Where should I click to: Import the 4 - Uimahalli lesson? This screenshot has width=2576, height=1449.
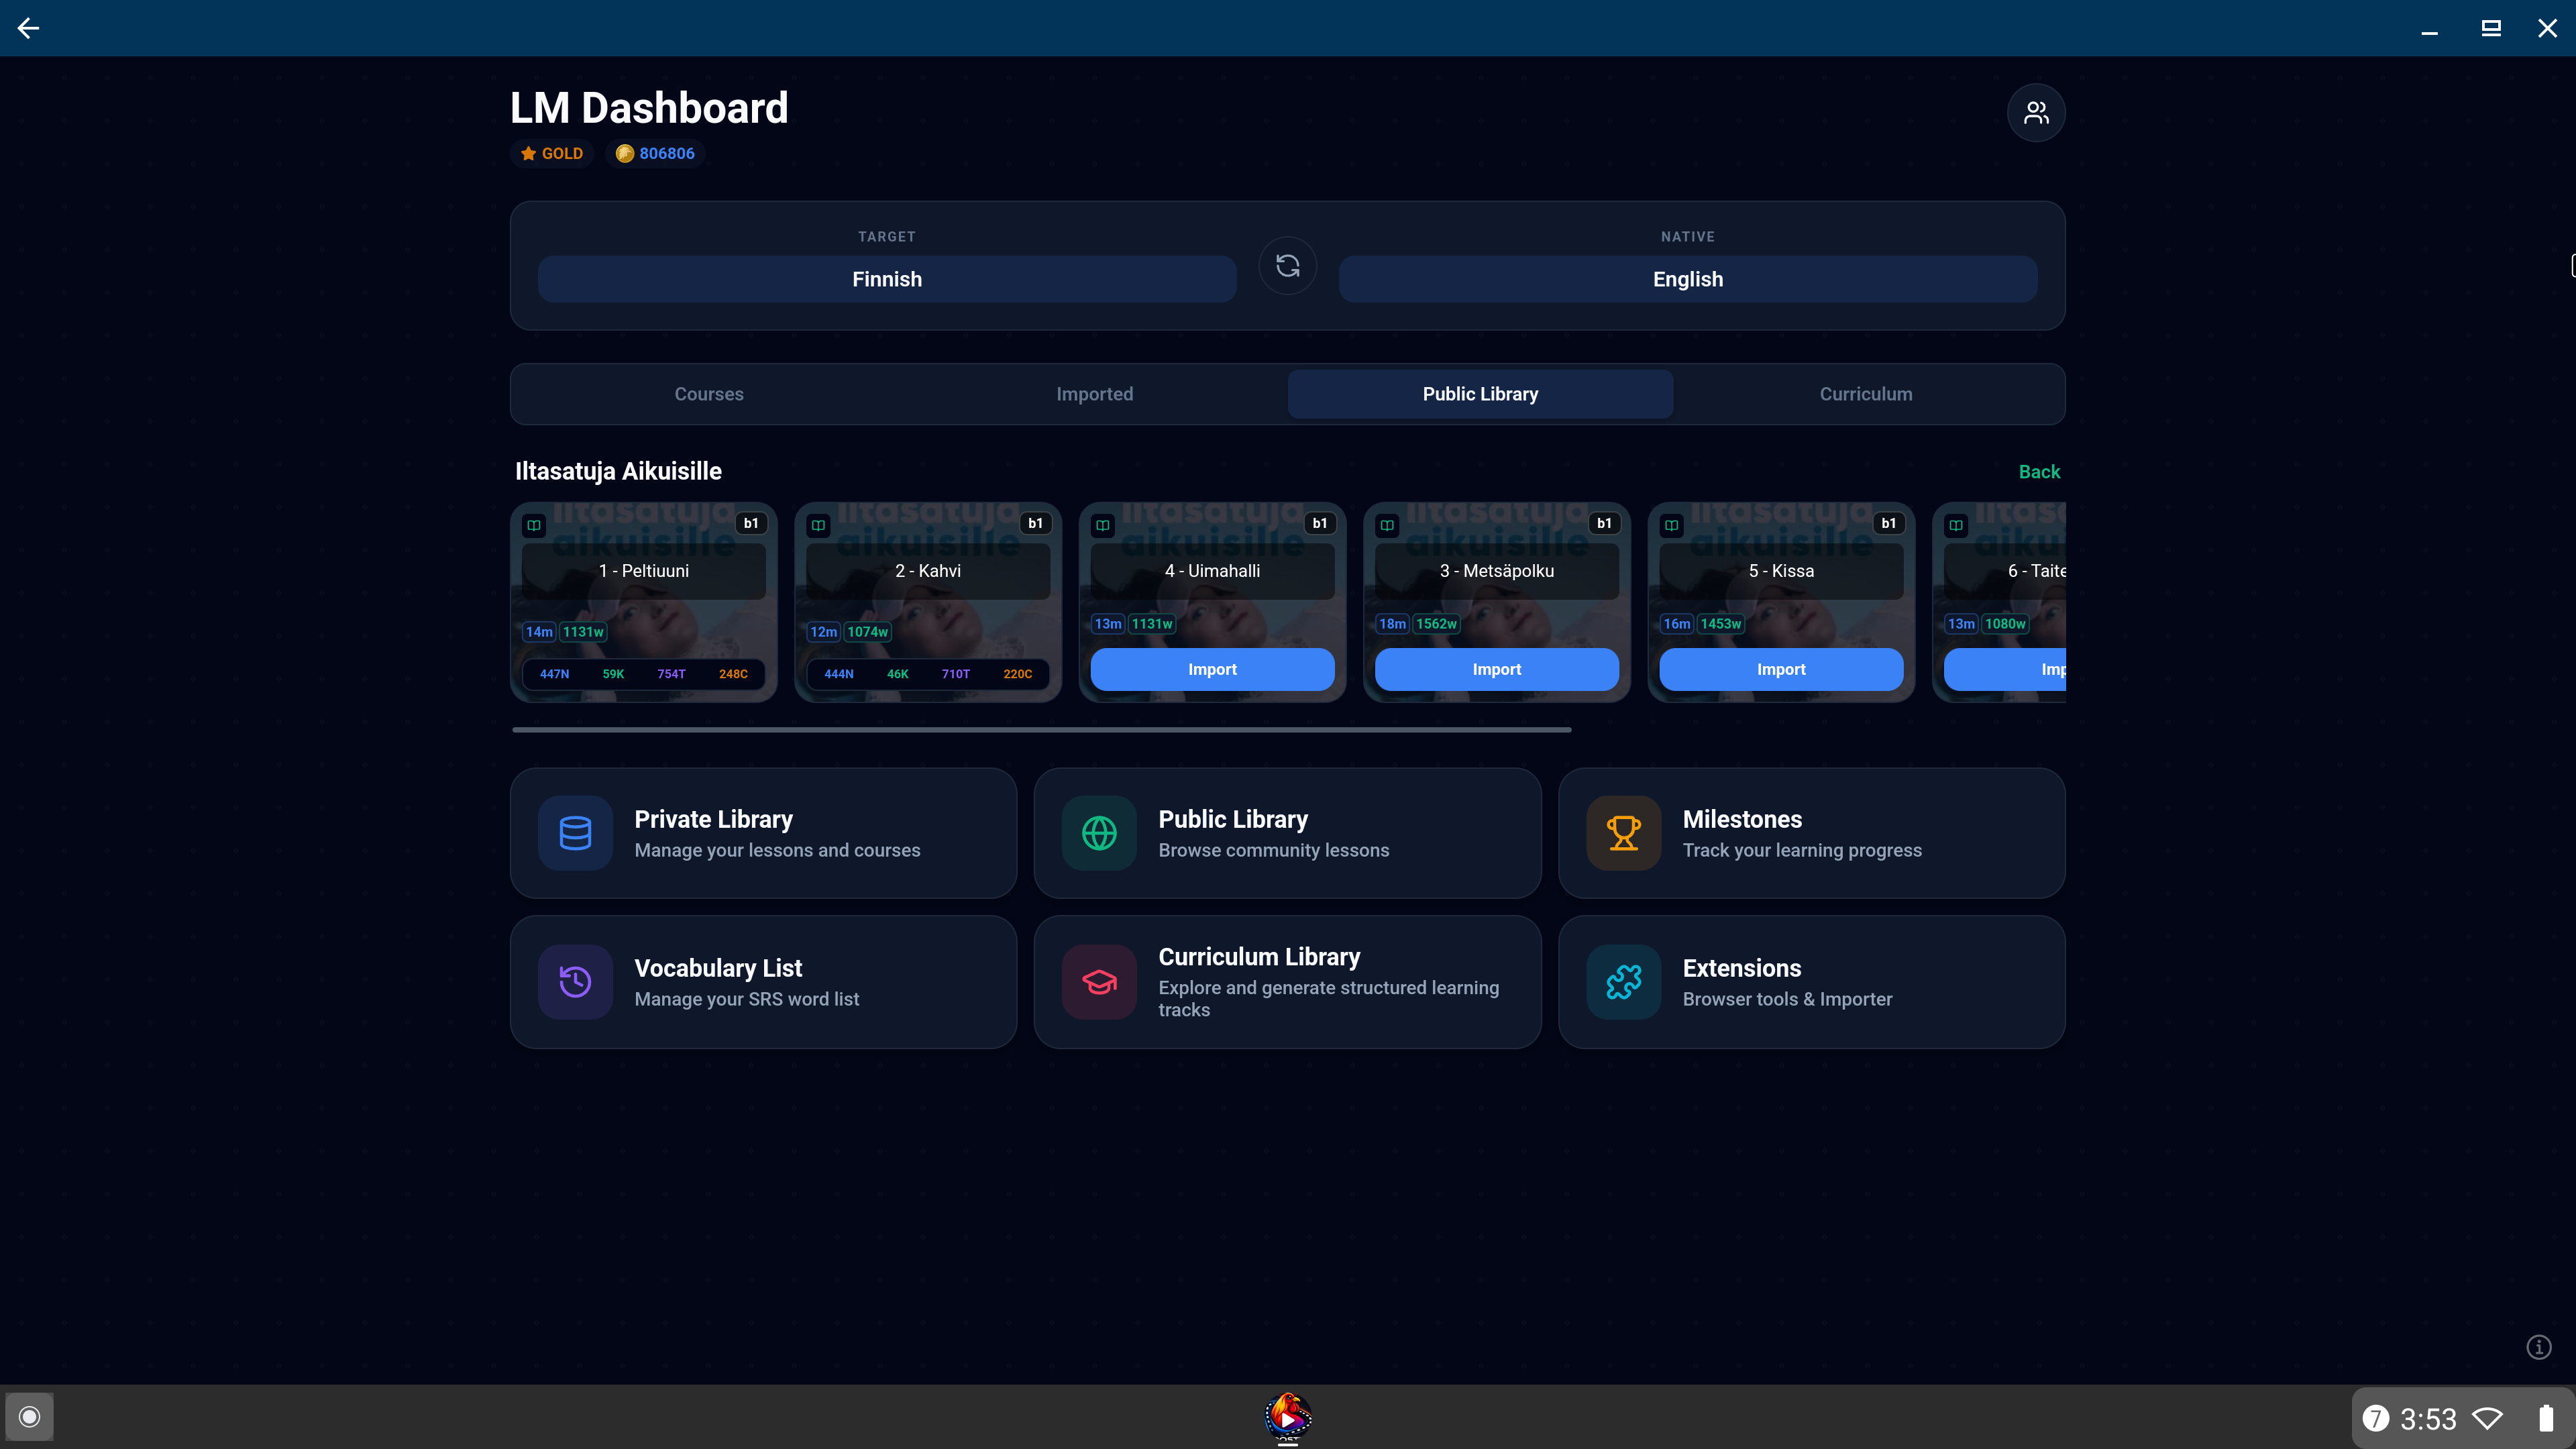tap(1212, 669)
